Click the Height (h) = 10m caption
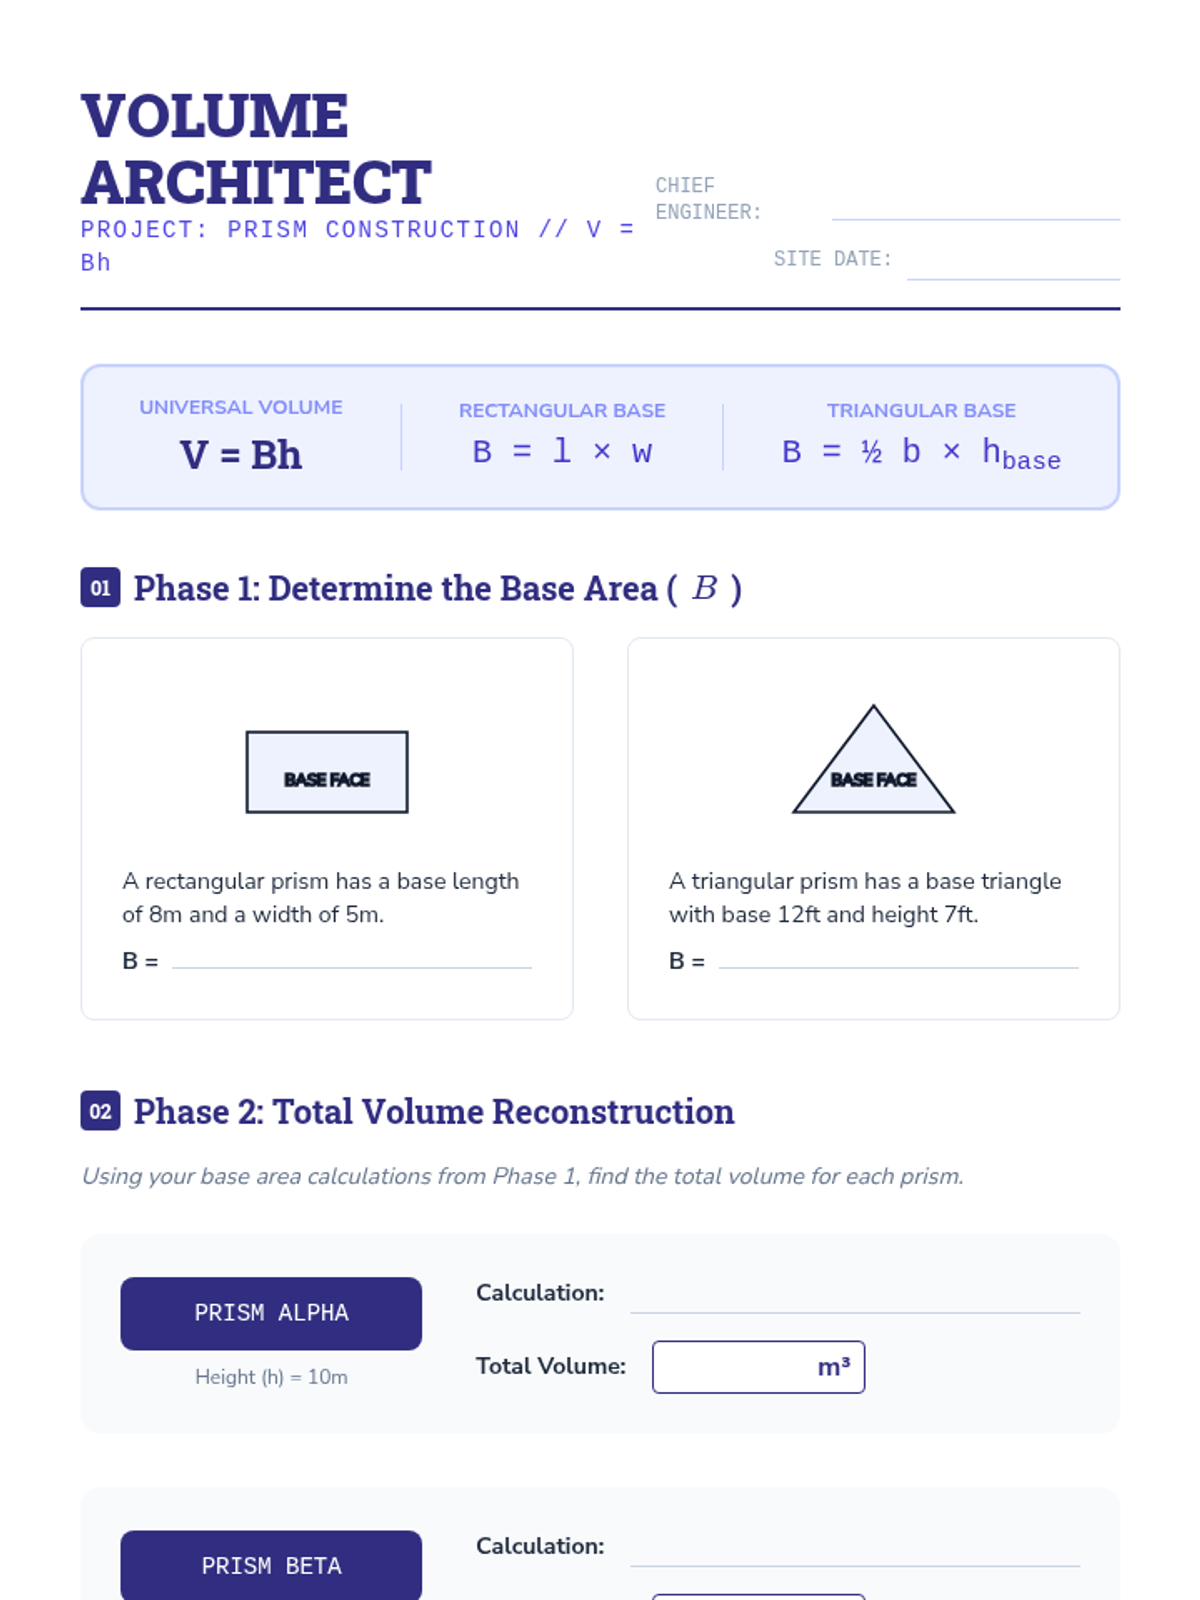Screen dimensions: 1200x1600 (x=271, y=1377)
